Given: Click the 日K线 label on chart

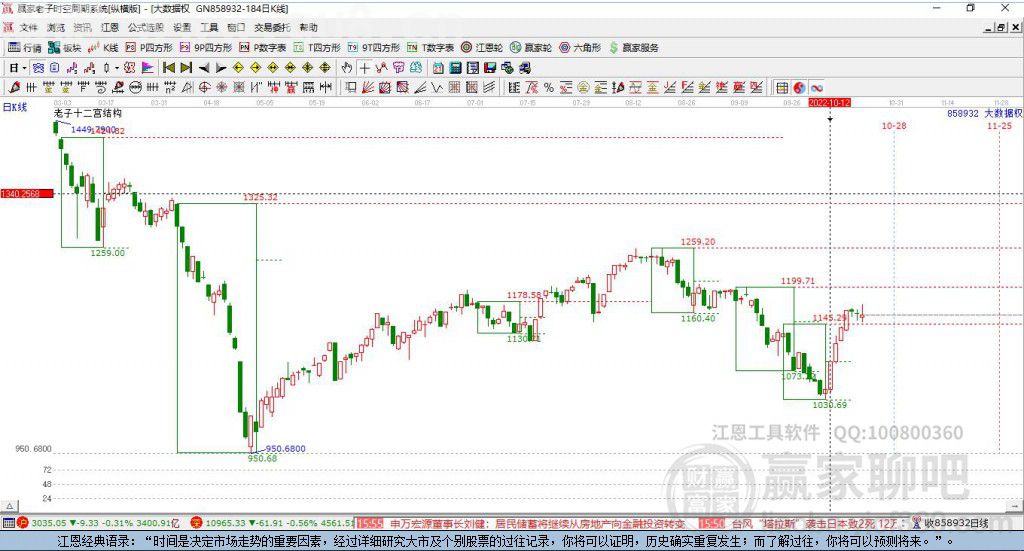Looking at the screenshot, I should (14, 107).
